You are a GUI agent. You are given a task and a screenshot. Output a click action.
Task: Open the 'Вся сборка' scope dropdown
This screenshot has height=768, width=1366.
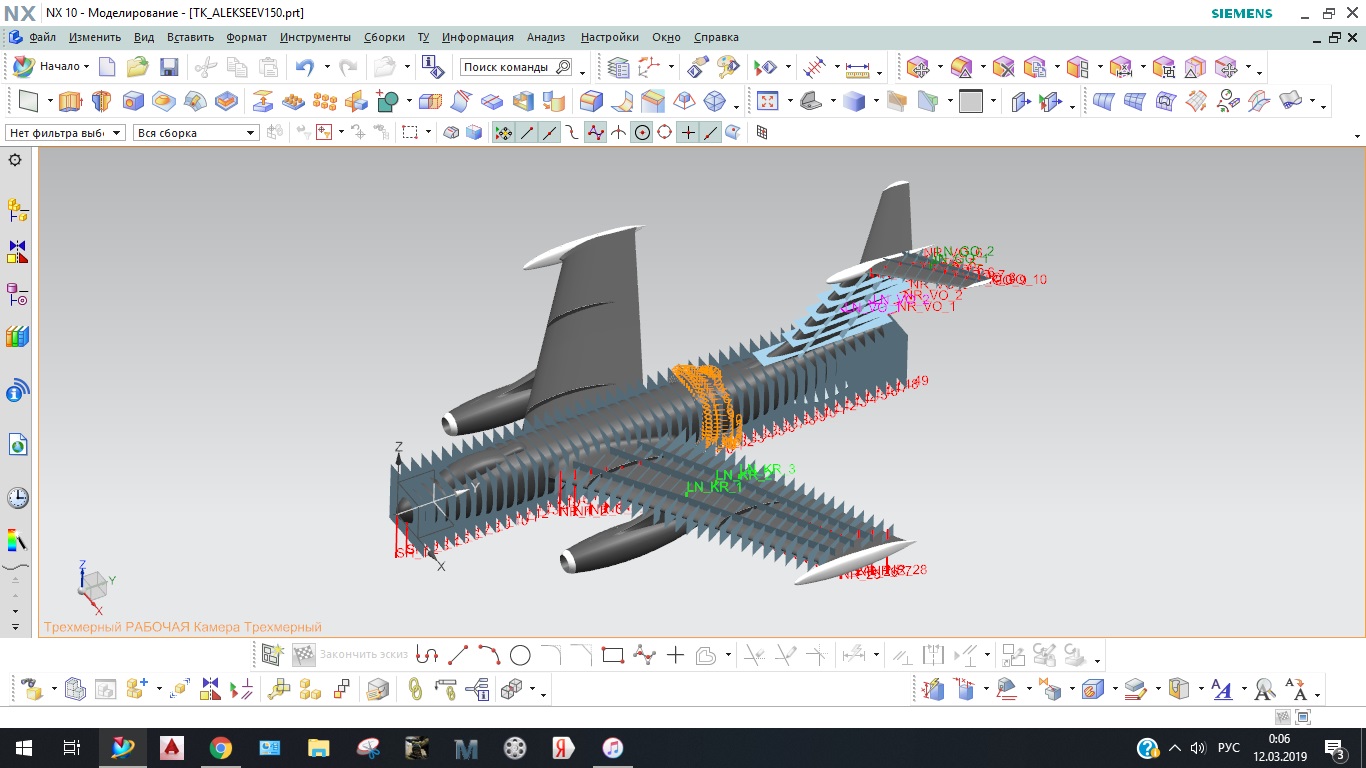point(196,132)
